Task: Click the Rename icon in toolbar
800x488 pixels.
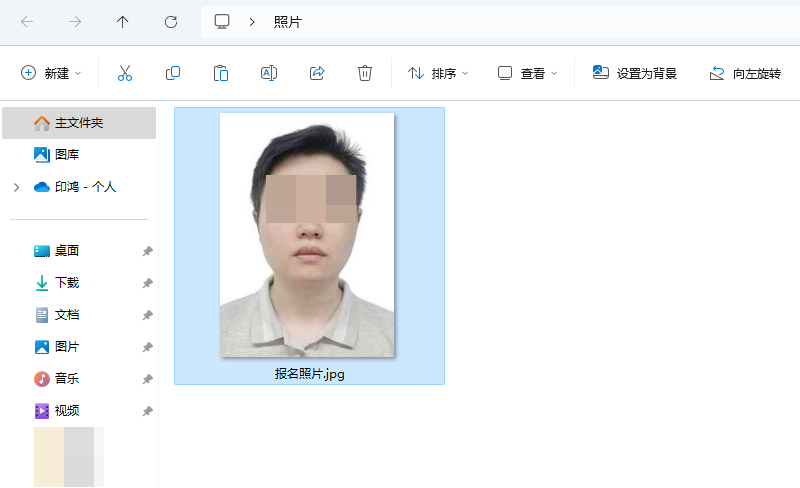Action: coord(269,73)
